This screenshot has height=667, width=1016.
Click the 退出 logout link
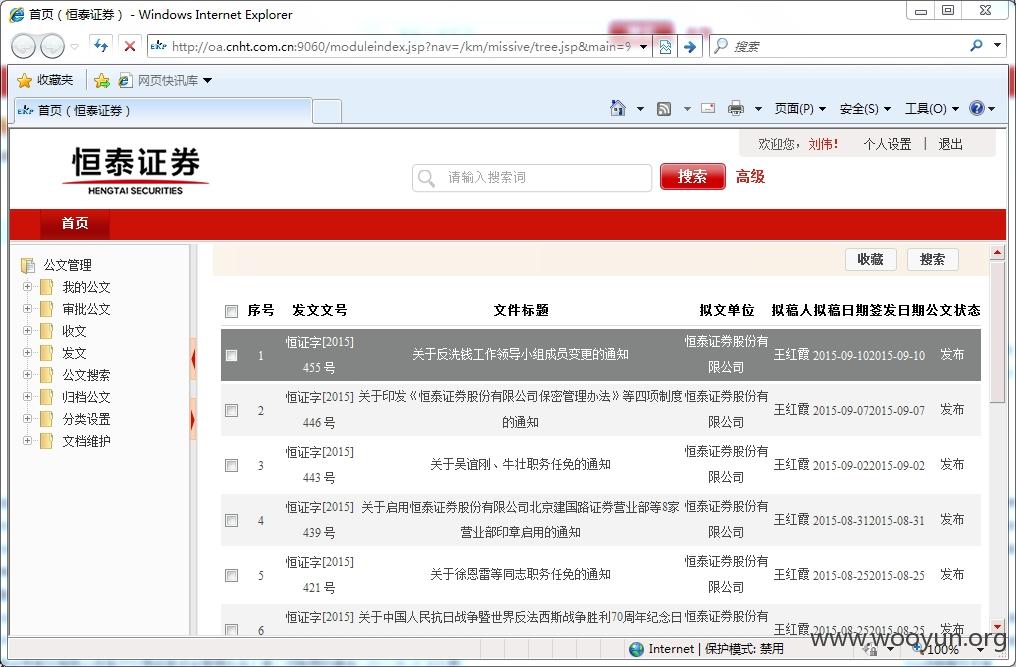tap(950, 145)
